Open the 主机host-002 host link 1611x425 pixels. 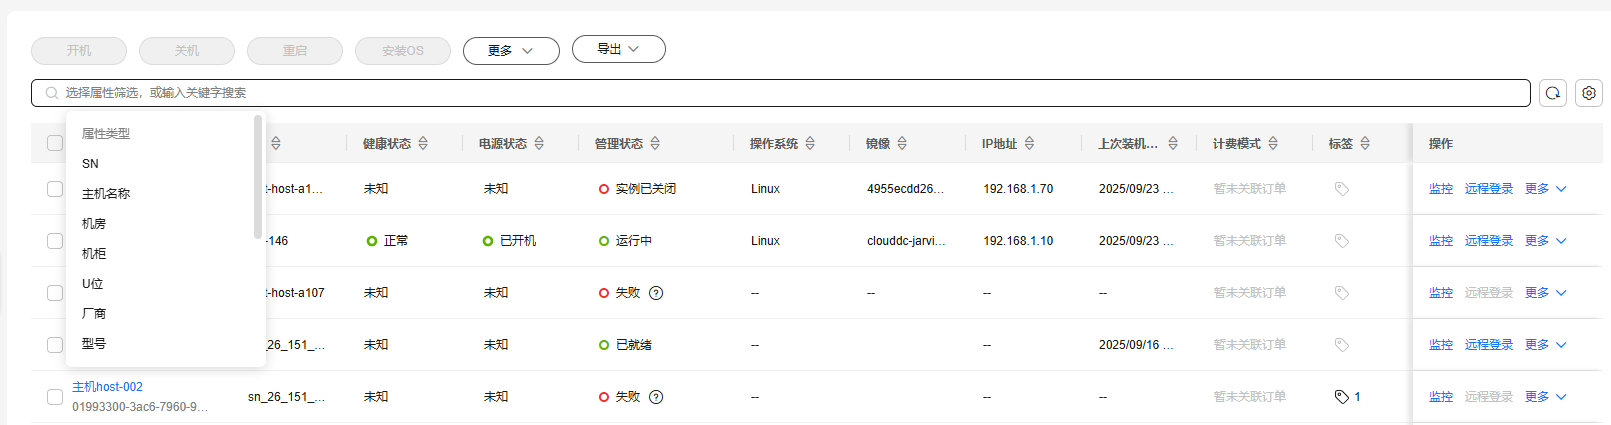[107, 387]
